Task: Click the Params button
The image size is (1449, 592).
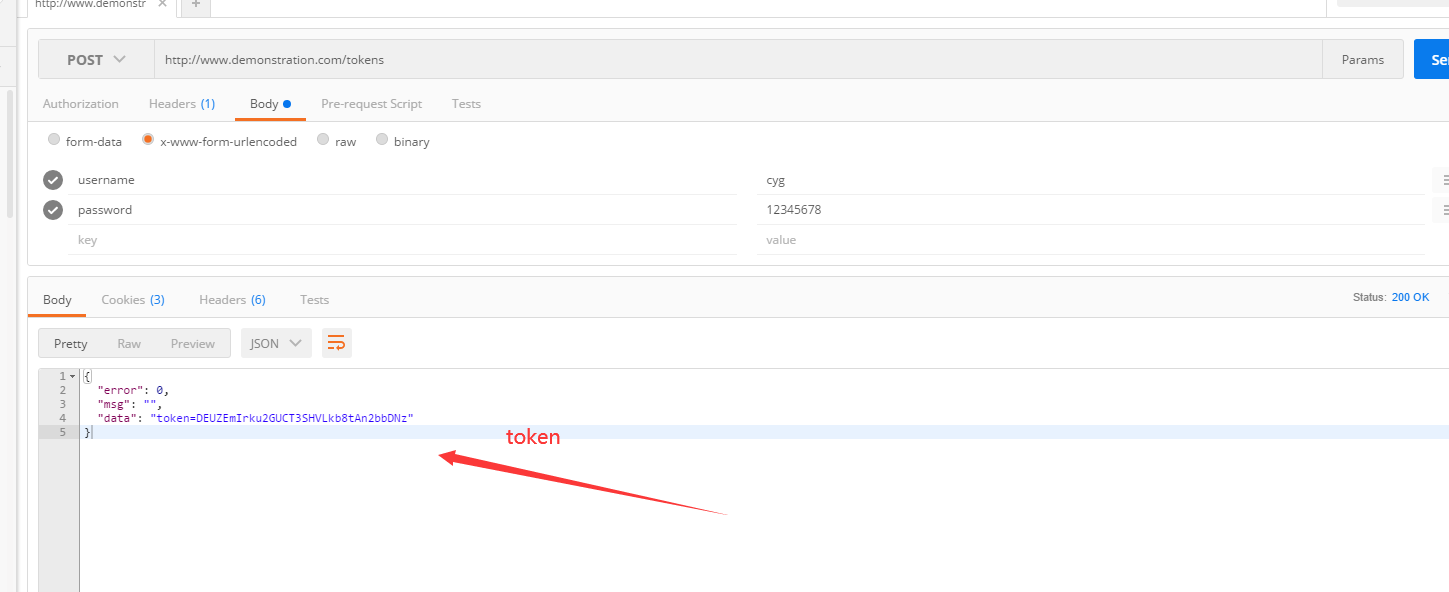Action: point(1363,59)
